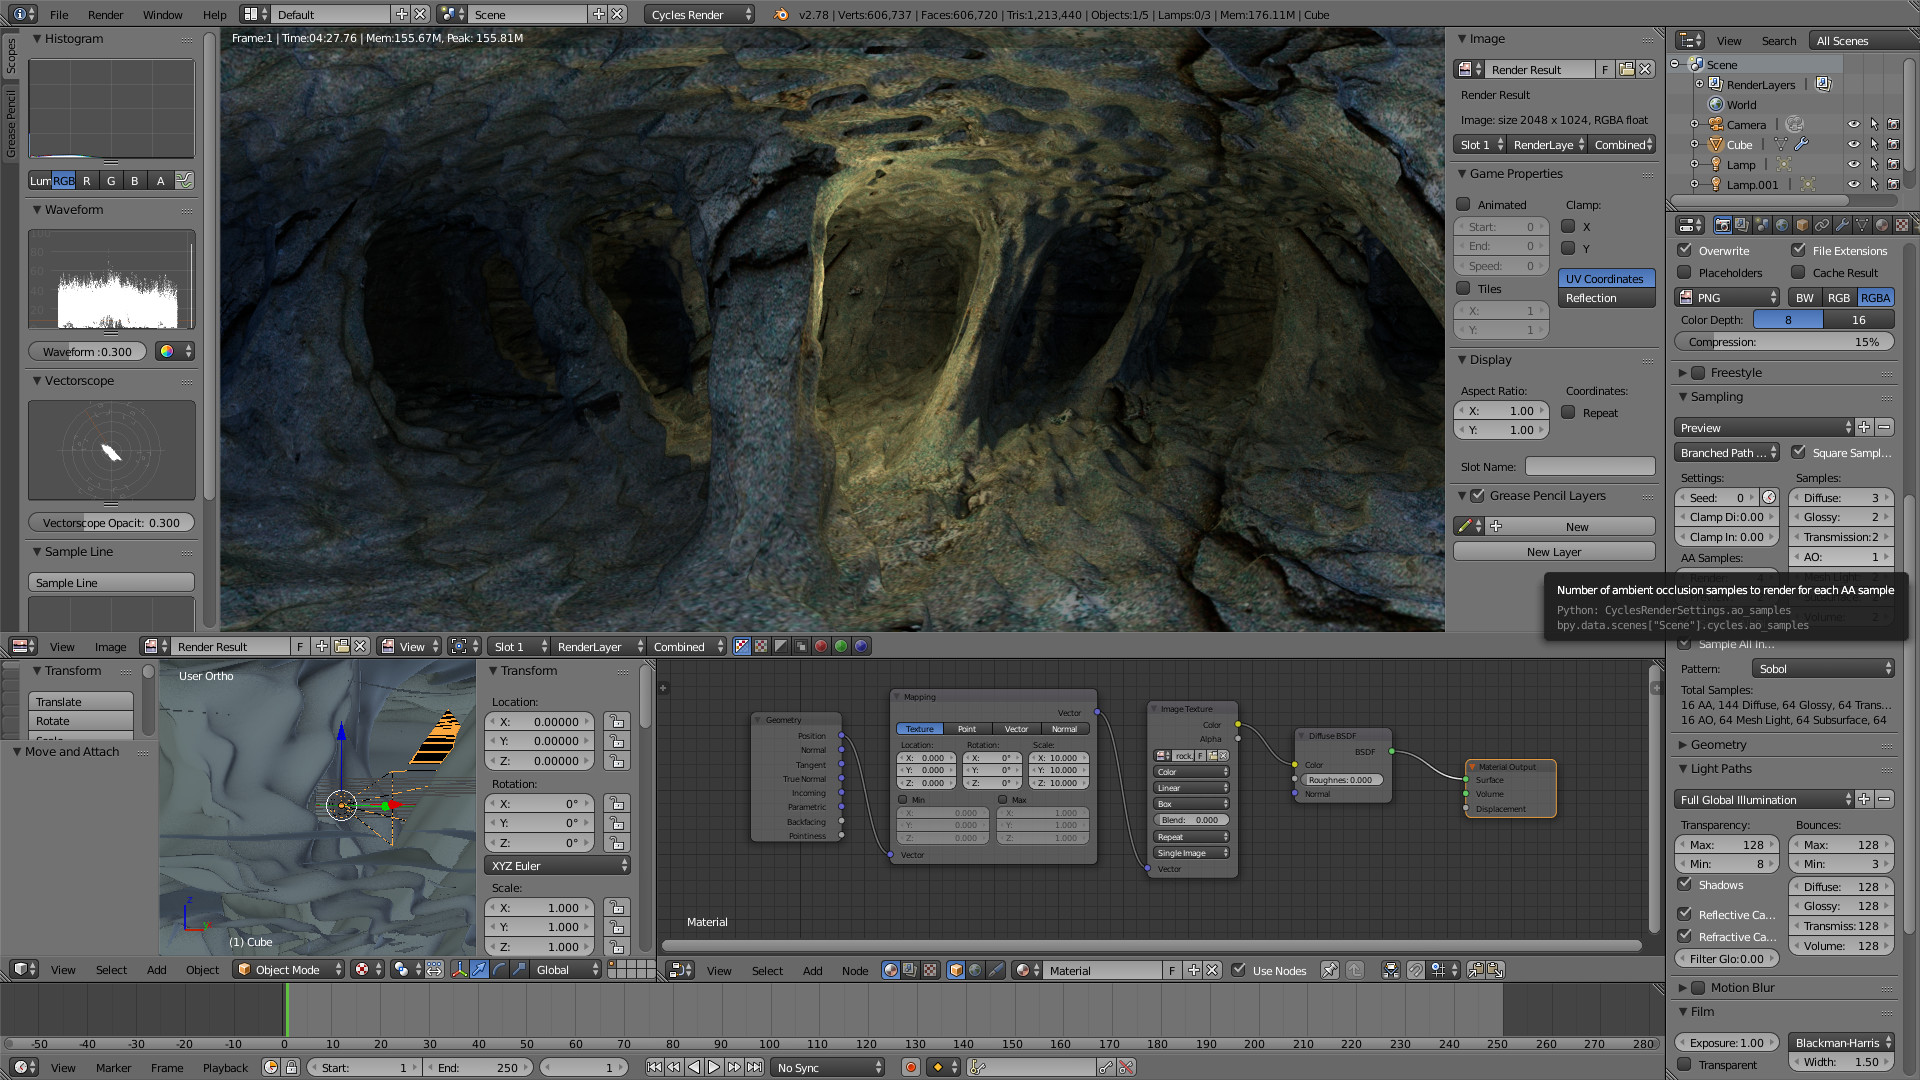The width and height of the screenshot is (1920, 1080).
Task: Hide Camera with the eye icon in outliner
Action: tap(1854, 124)
